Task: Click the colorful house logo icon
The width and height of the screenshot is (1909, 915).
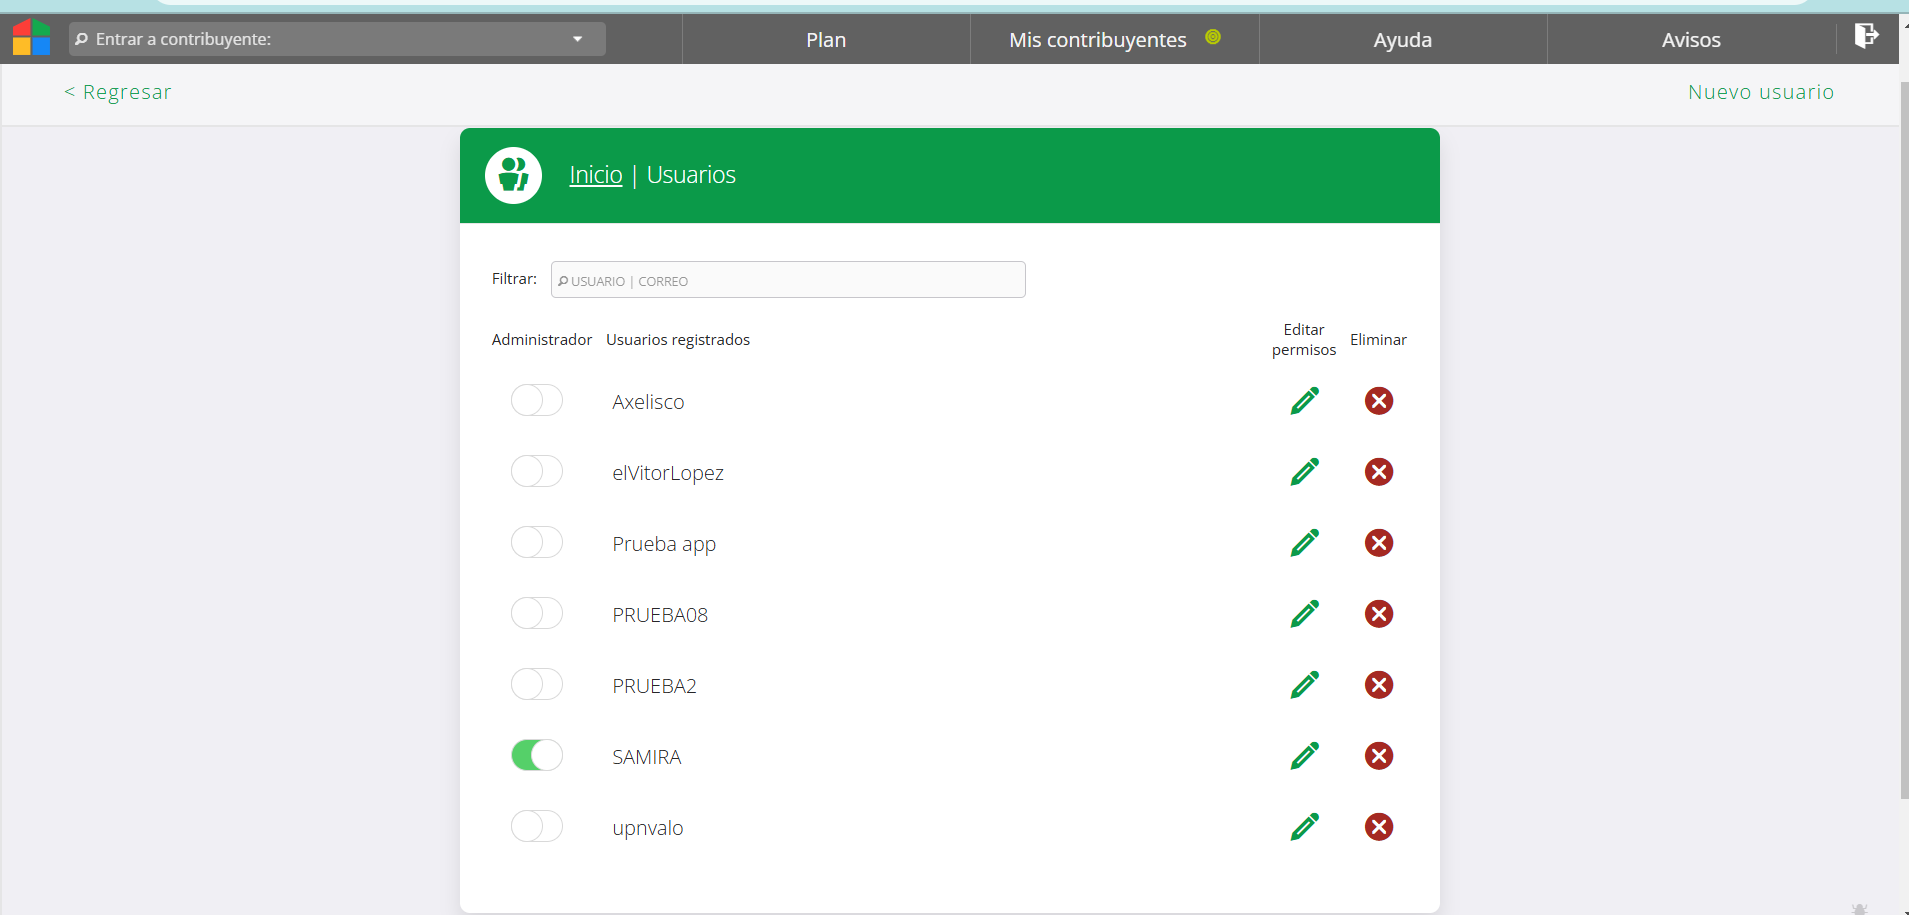Action: (31, 38)
